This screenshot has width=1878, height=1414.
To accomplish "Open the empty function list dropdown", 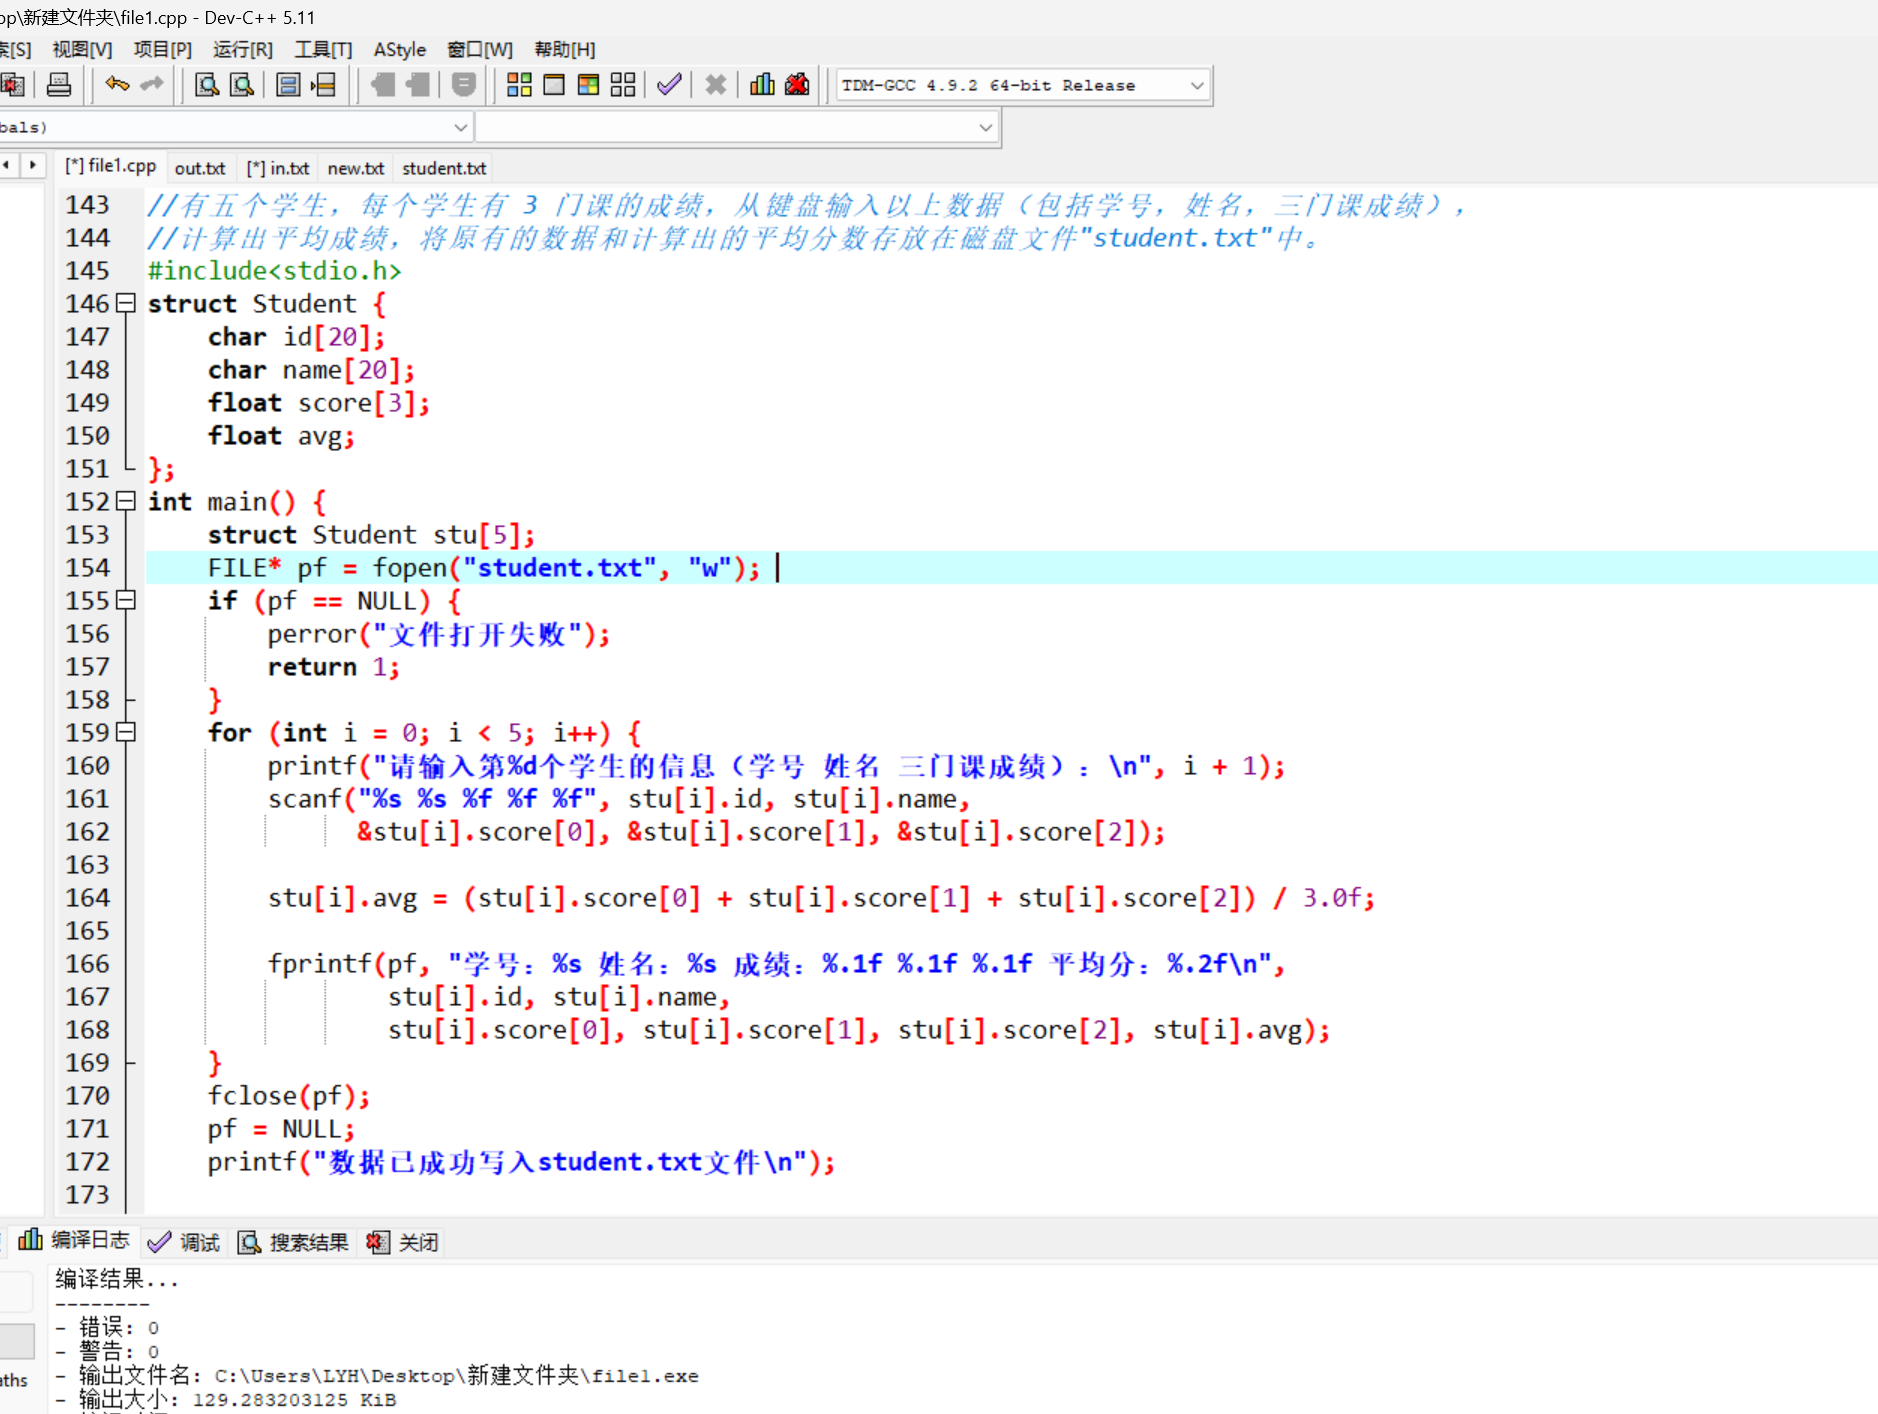I will (737, 128).
